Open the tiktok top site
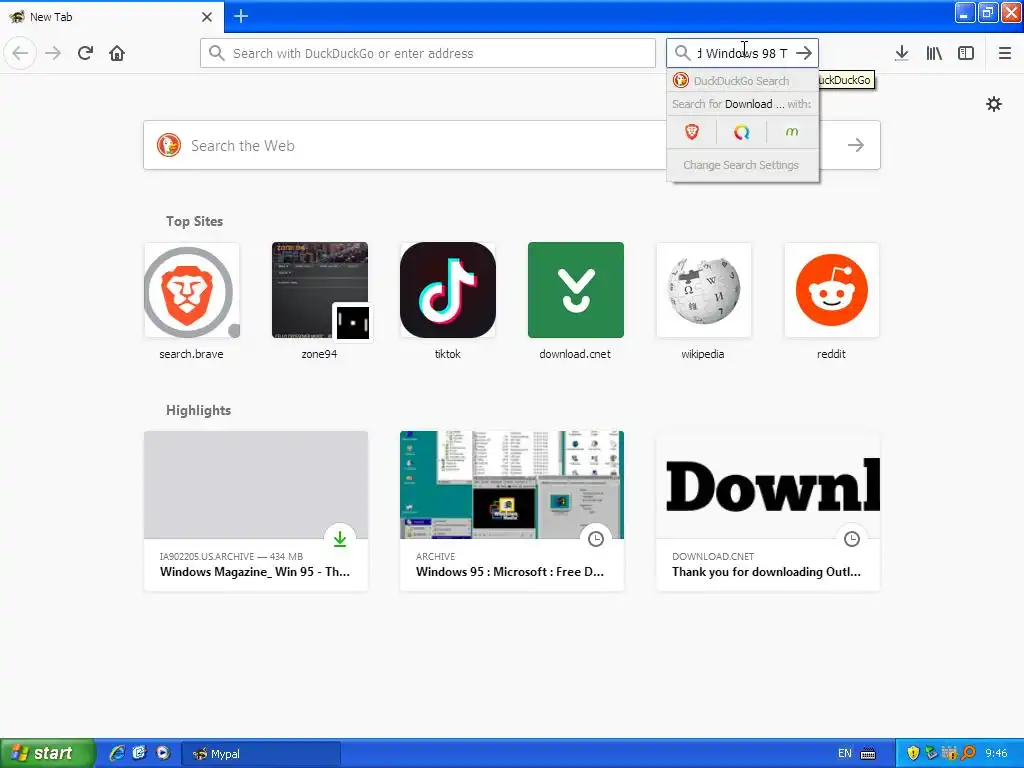The width and height of the screenshot is (1024, 768). 447,302
